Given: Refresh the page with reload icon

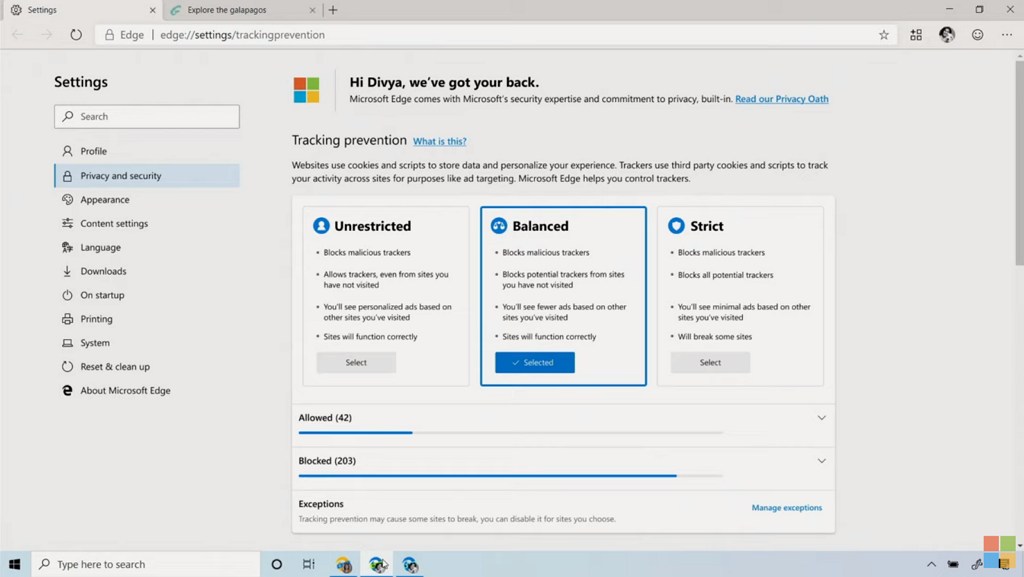Looking at the screenshot, I should [x=76, y=35].
